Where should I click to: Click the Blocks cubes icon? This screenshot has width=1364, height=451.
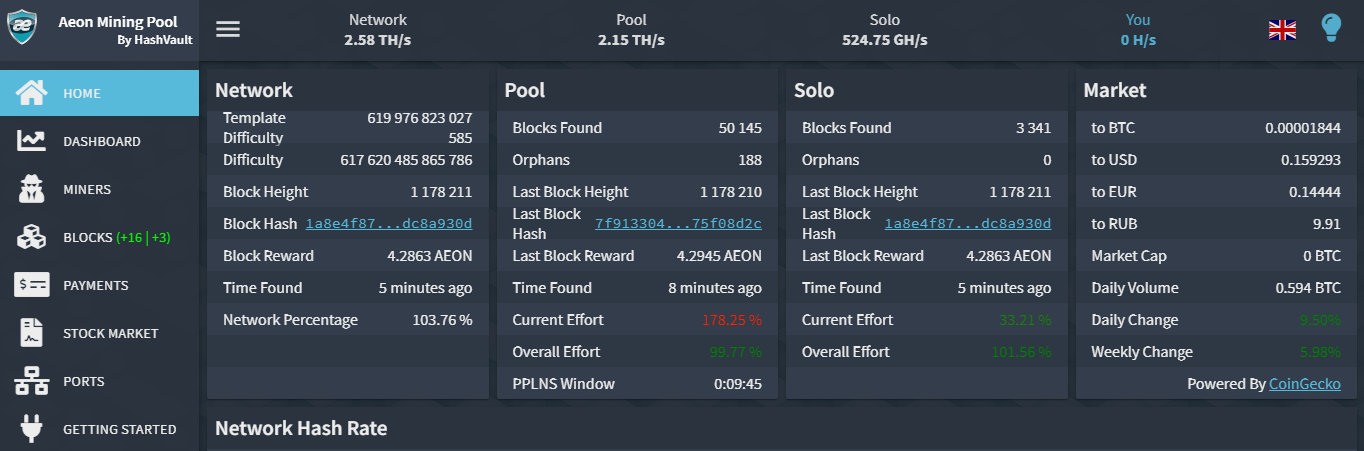tap(32, 237)
